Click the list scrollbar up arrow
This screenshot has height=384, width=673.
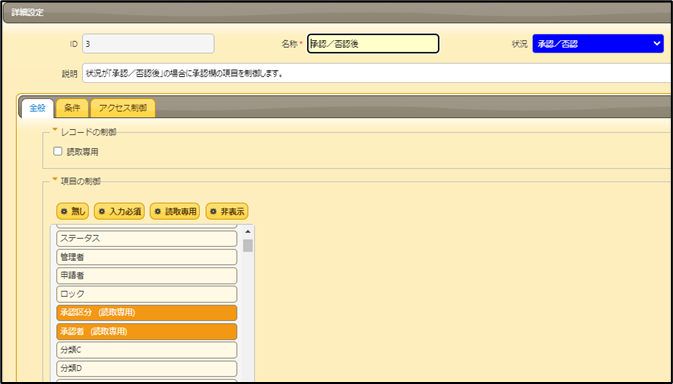pyautogui.click(x=248, y=232)
